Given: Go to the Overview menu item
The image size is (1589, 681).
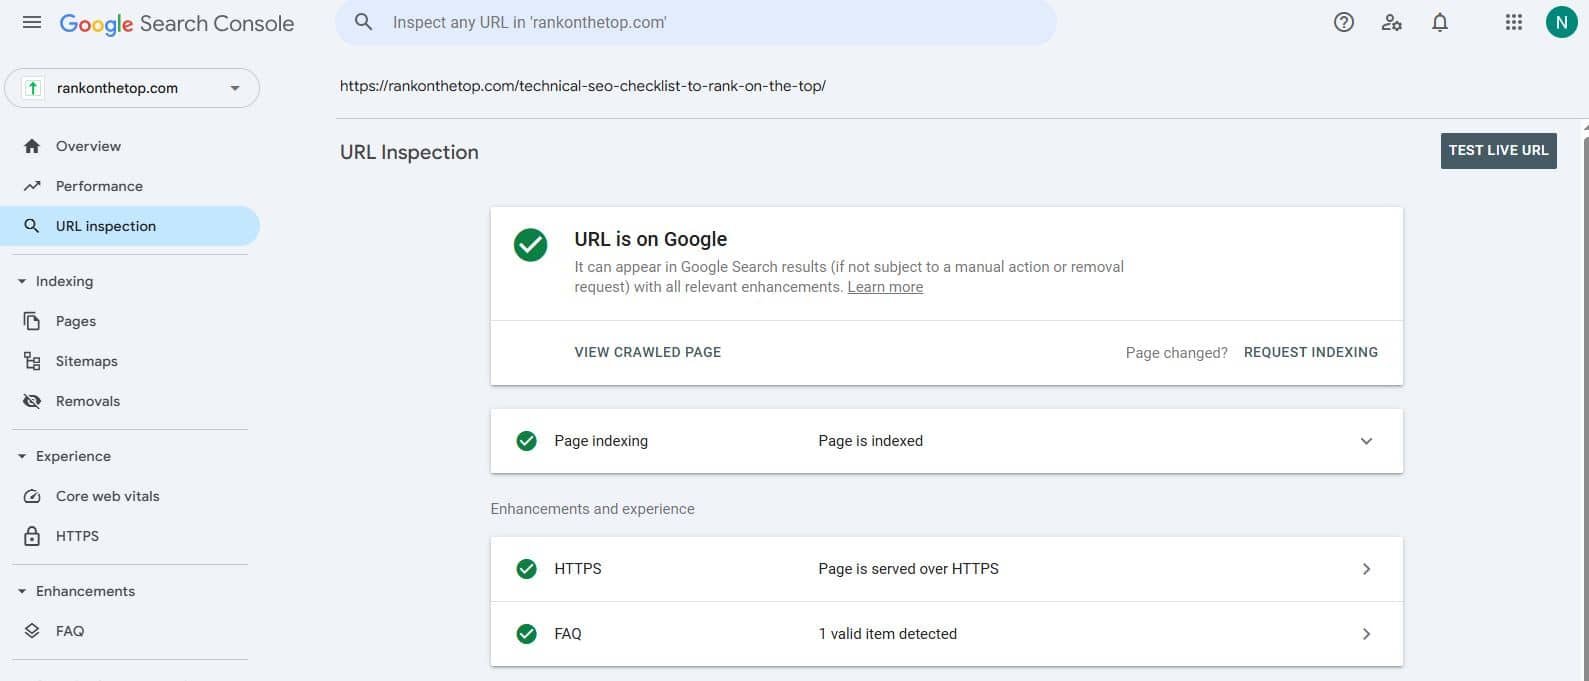Looking at the screenshot, I should tap(130, 146).
